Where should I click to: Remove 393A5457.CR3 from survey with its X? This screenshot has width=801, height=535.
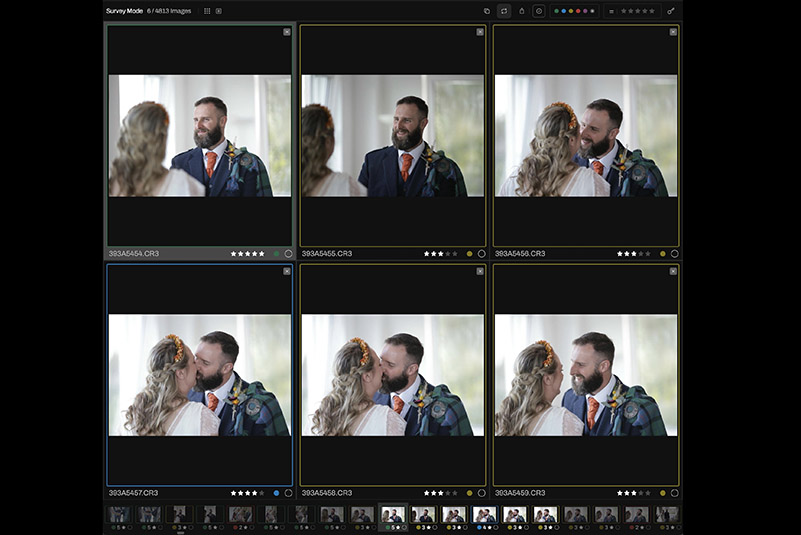point(287,271)
